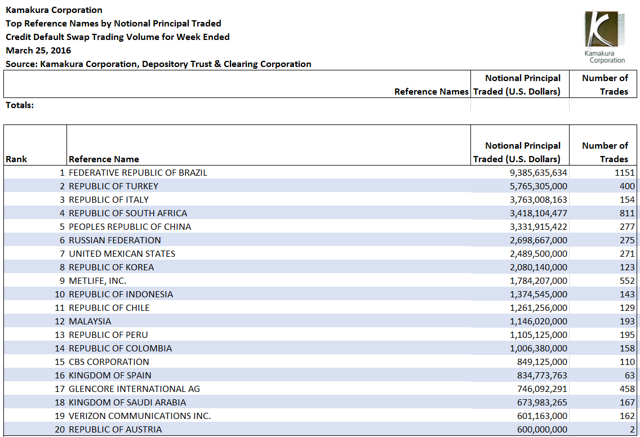Viewport: 640px width, 437px height.
Task: Click 'Top Reference Names by Notional Principal Traded'
Action: coord(113,23)
